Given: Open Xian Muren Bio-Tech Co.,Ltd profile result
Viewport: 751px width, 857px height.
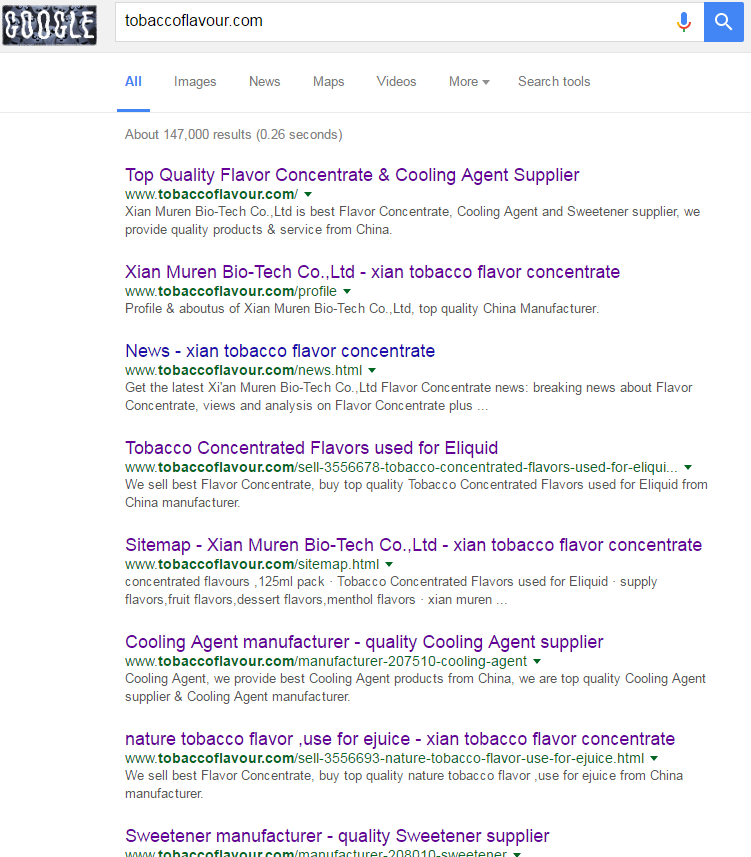Looking at the screenshot, I should point(372,272).
